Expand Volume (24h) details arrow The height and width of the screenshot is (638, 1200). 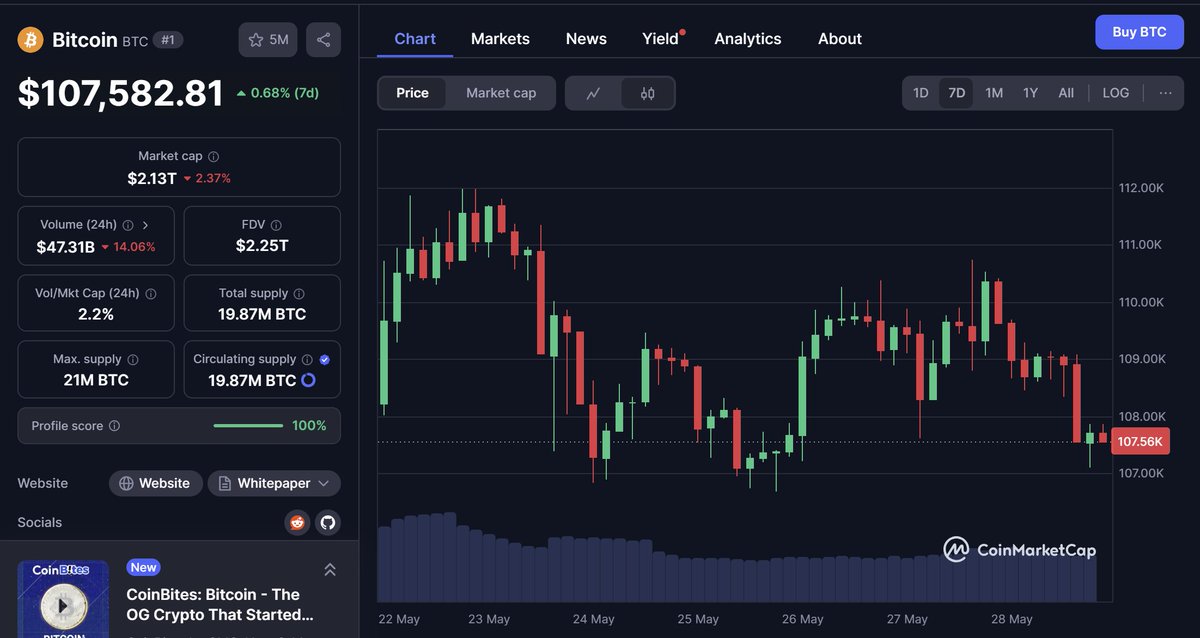click(x=145, y=225)
